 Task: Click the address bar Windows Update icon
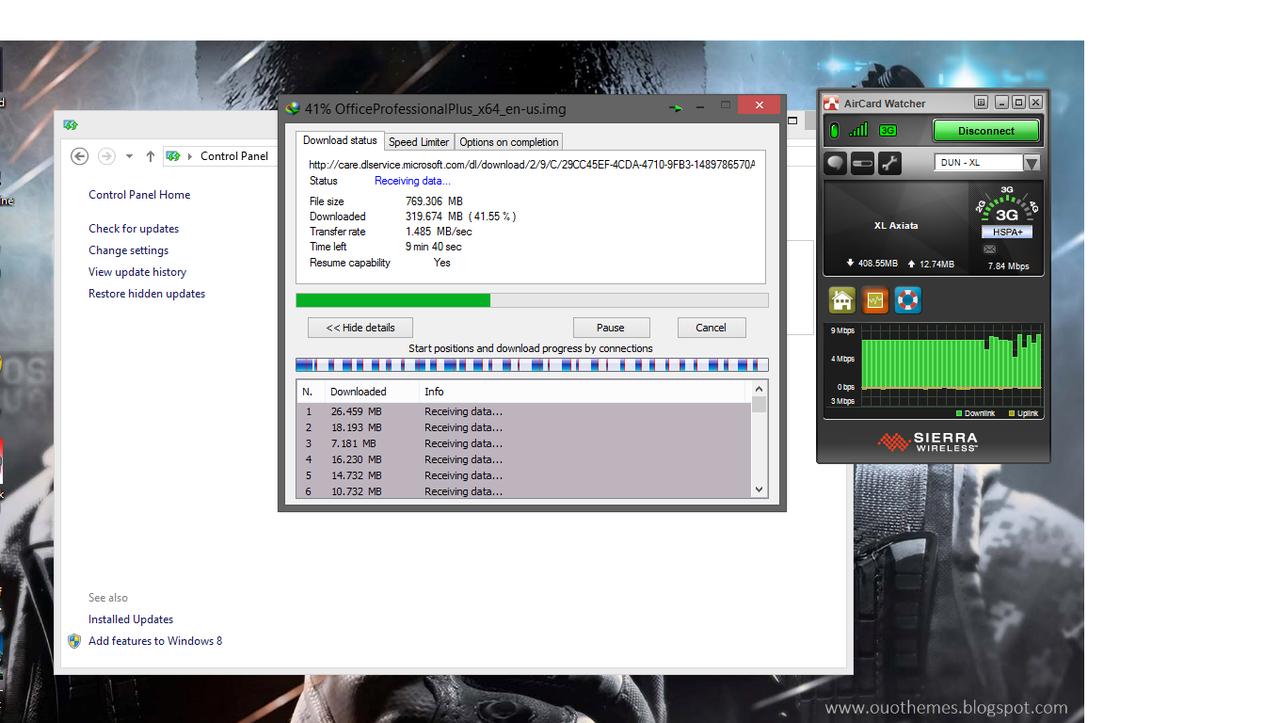pyautogui.click(x=173, y=156)
